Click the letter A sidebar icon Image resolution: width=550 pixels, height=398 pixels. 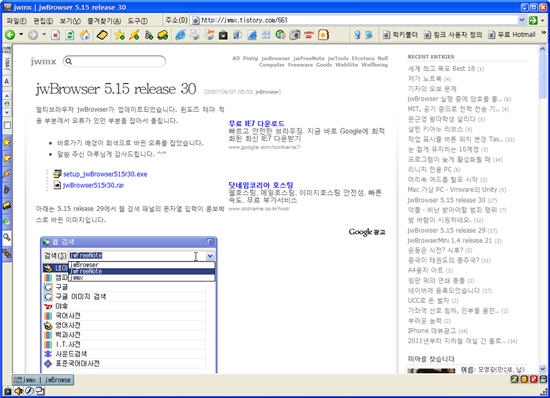click(7, 81)
